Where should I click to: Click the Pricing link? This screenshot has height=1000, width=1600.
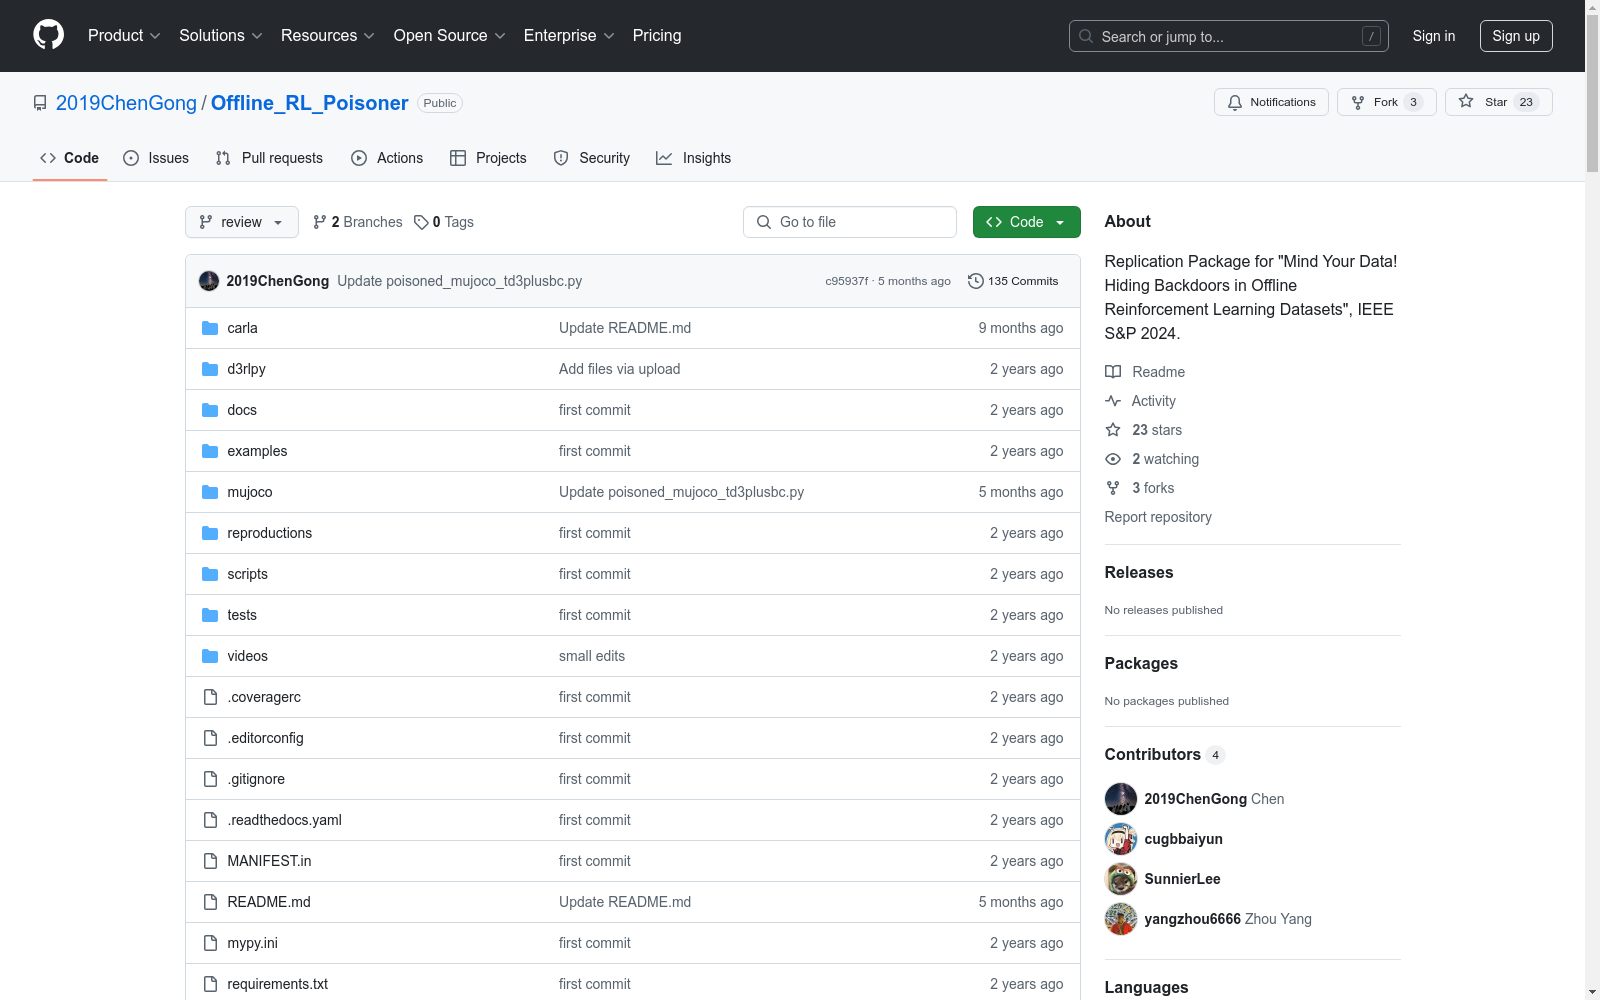point(657,36)
